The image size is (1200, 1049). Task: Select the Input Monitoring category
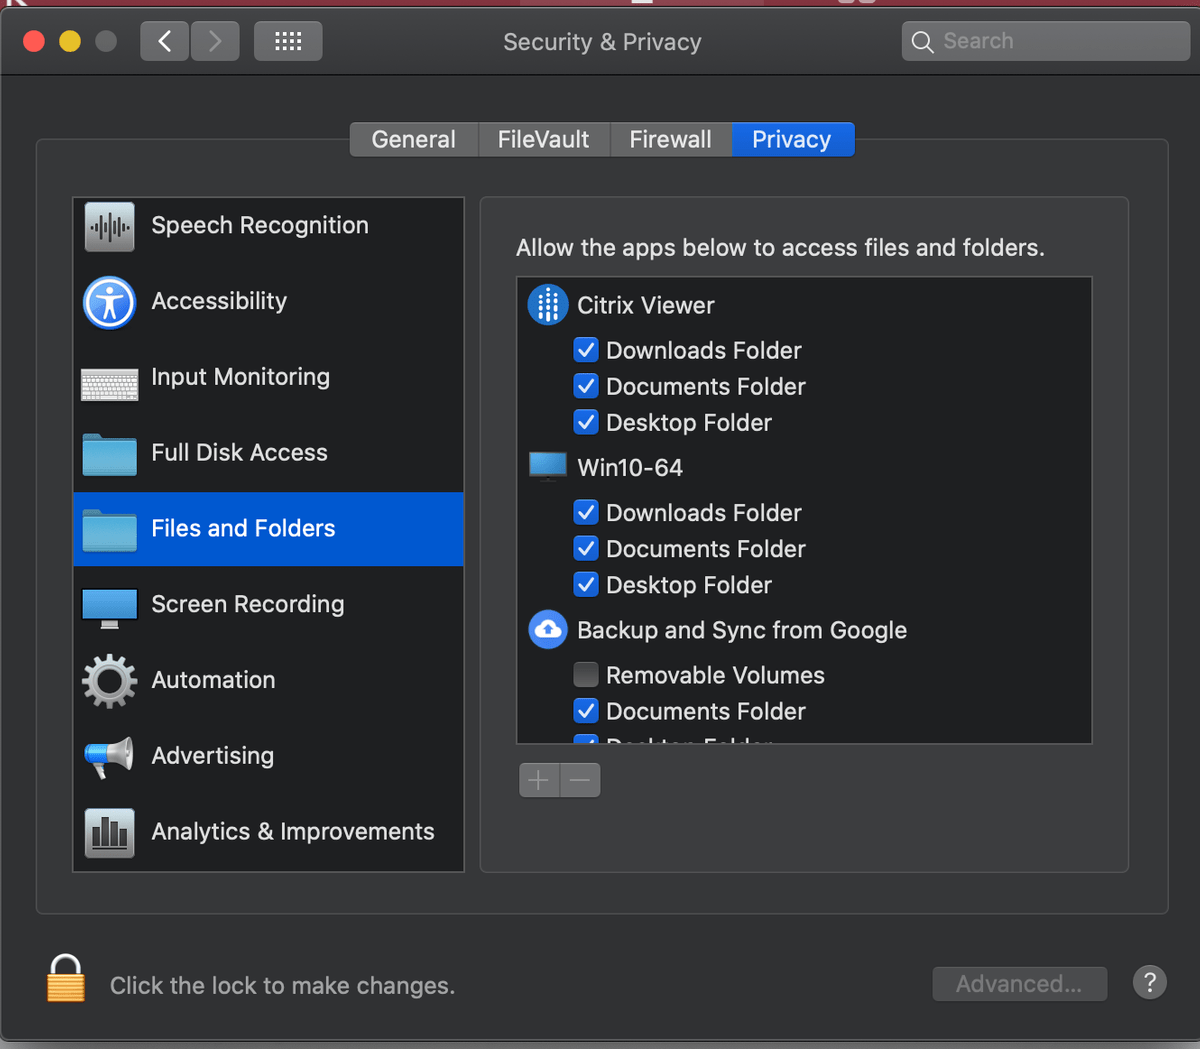pyautogui.click(x=240, y=377)
